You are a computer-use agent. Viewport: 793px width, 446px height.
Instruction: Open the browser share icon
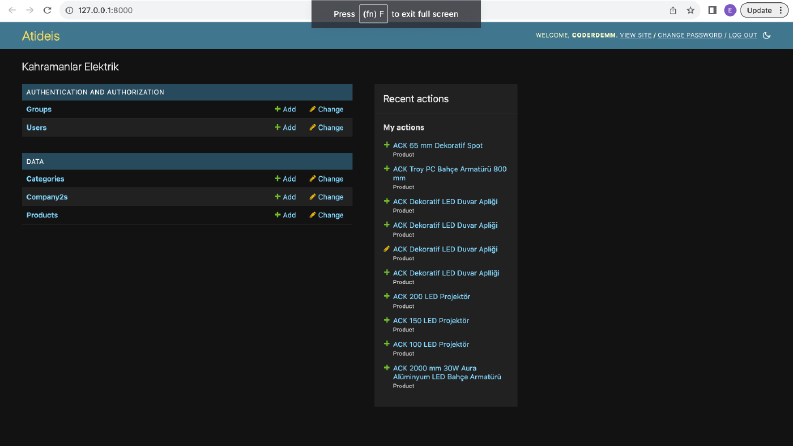pyautogui.click(x=673, y=10)
